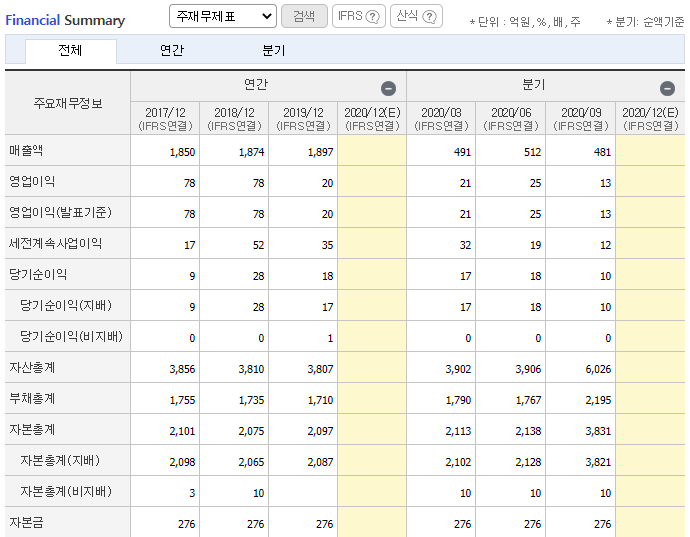This screenshot has height=537, width=690.
Task: Click the 세전계속사업이익 row label
Action: click(55, 243)
